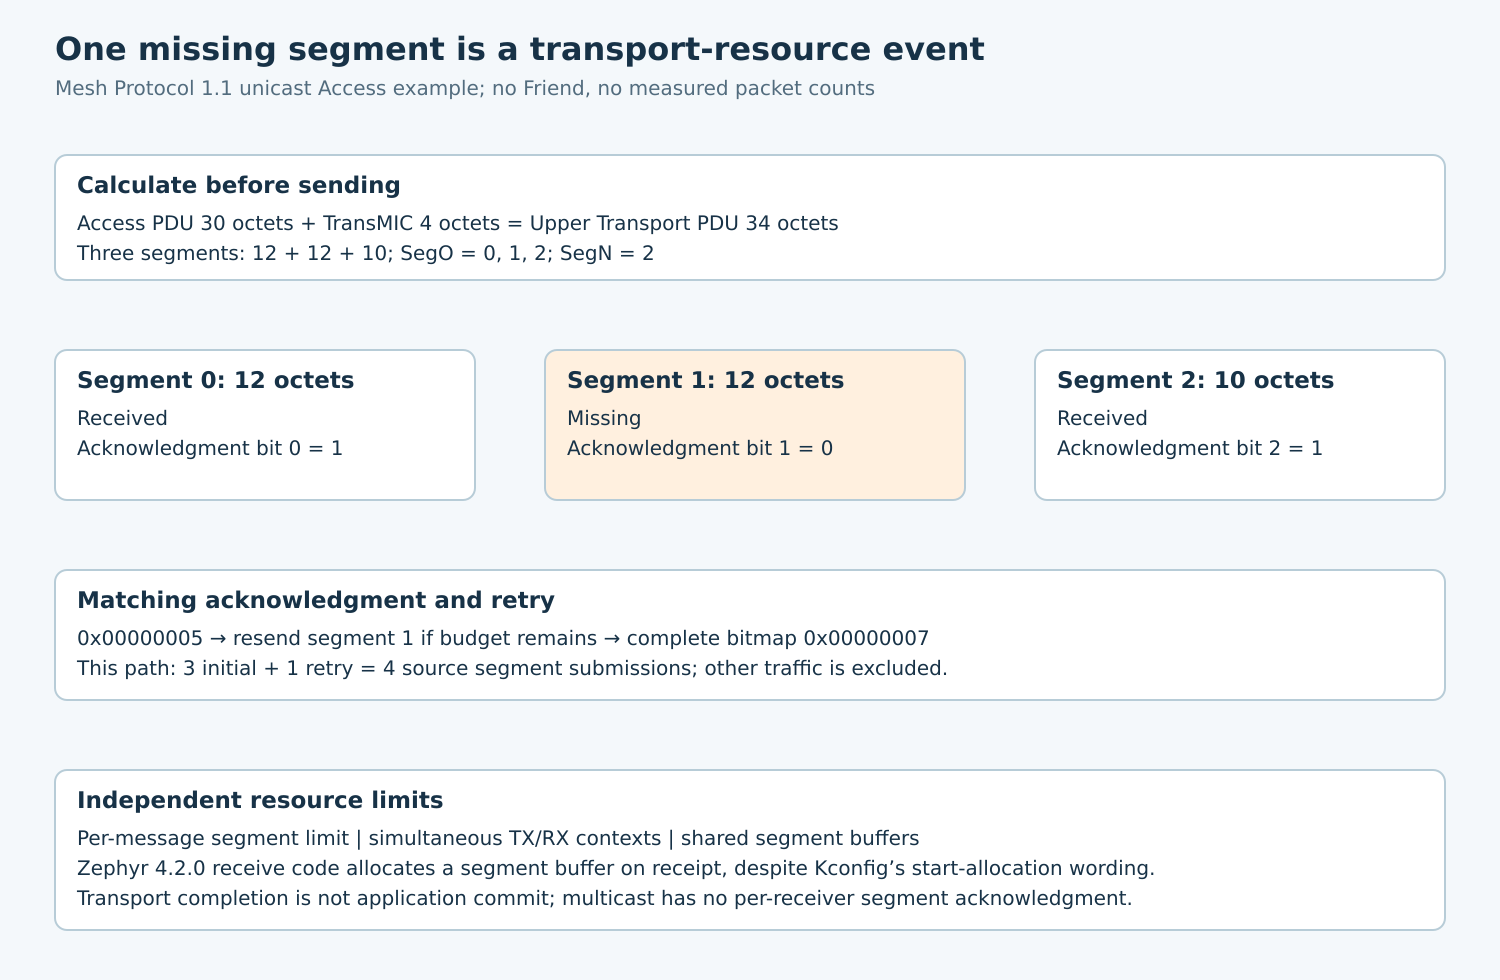Viewport: 1500px width, 980px height.
Task: Select the "Missing" status in Segment 1
Action: tap(604, 418)
